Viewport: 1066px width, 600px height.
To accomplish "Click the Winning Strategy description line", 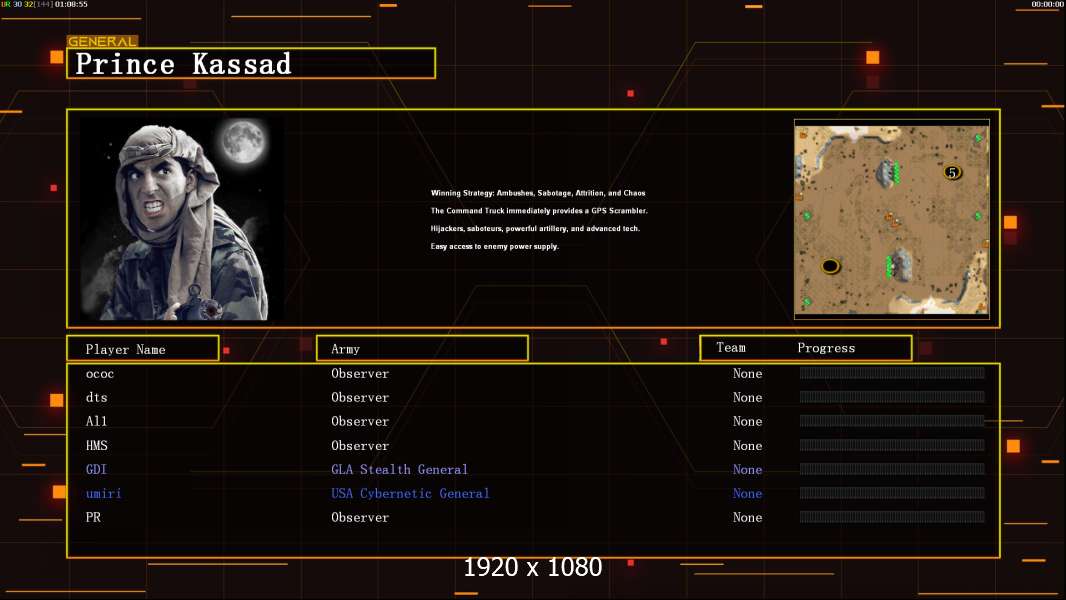I will point(538,193).
